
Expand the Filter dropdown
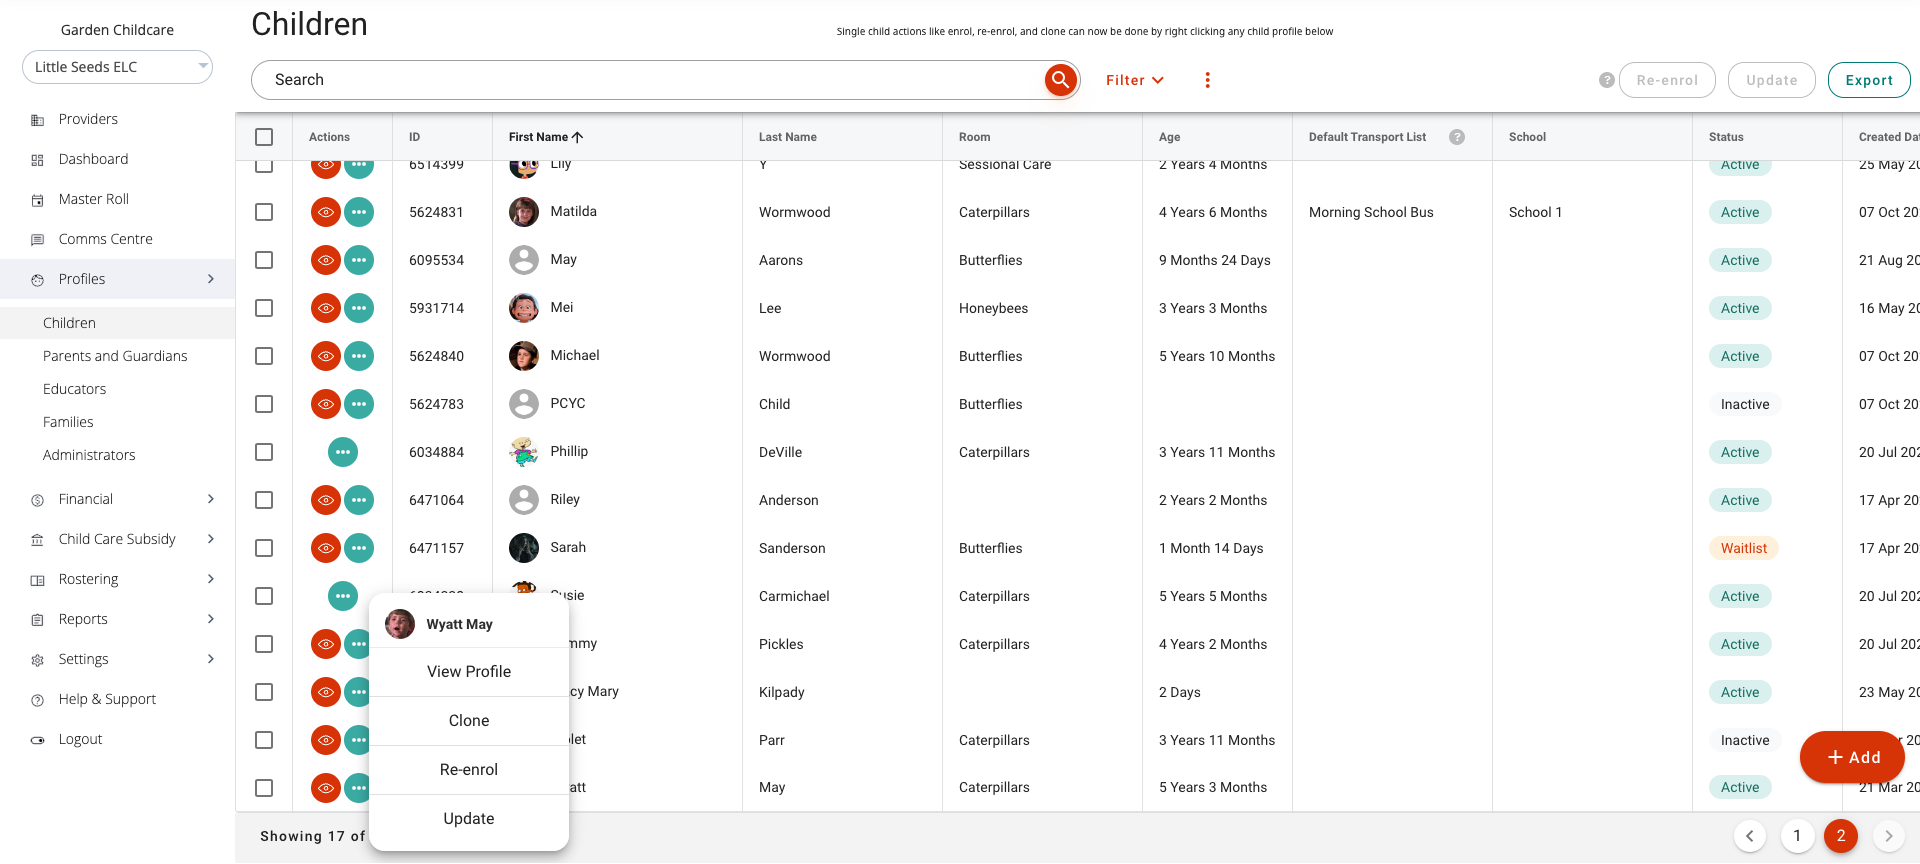pyautogui.click(x=1134, y=80)
